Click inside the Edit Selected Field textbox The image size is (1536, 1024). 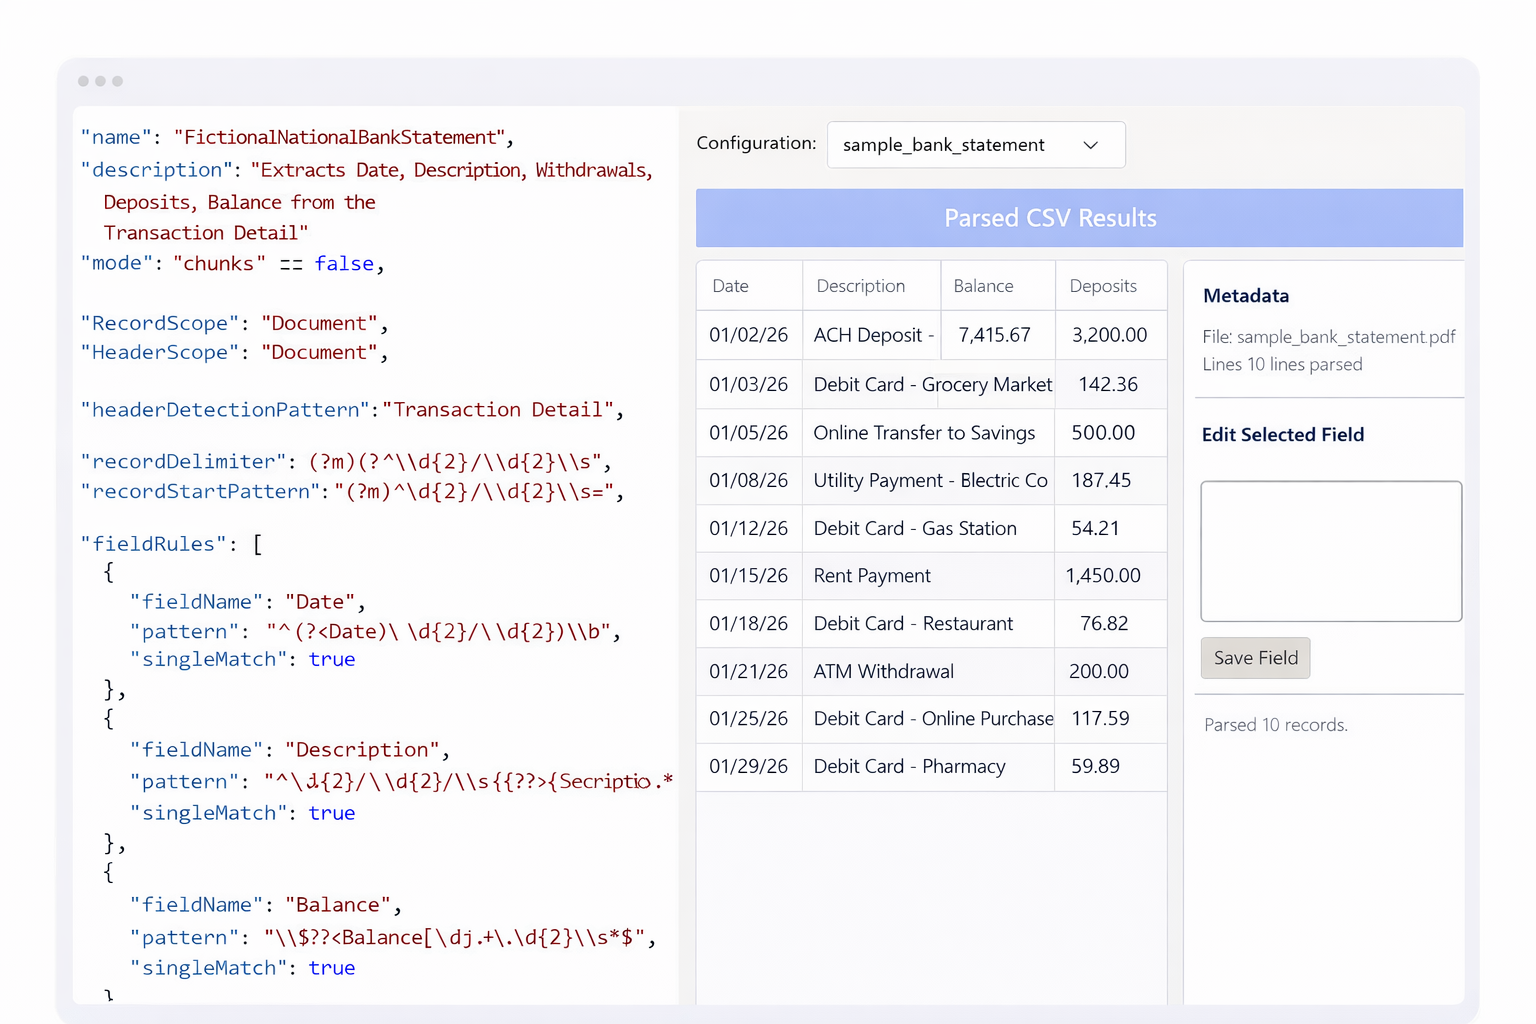[x=1330, y=551]
